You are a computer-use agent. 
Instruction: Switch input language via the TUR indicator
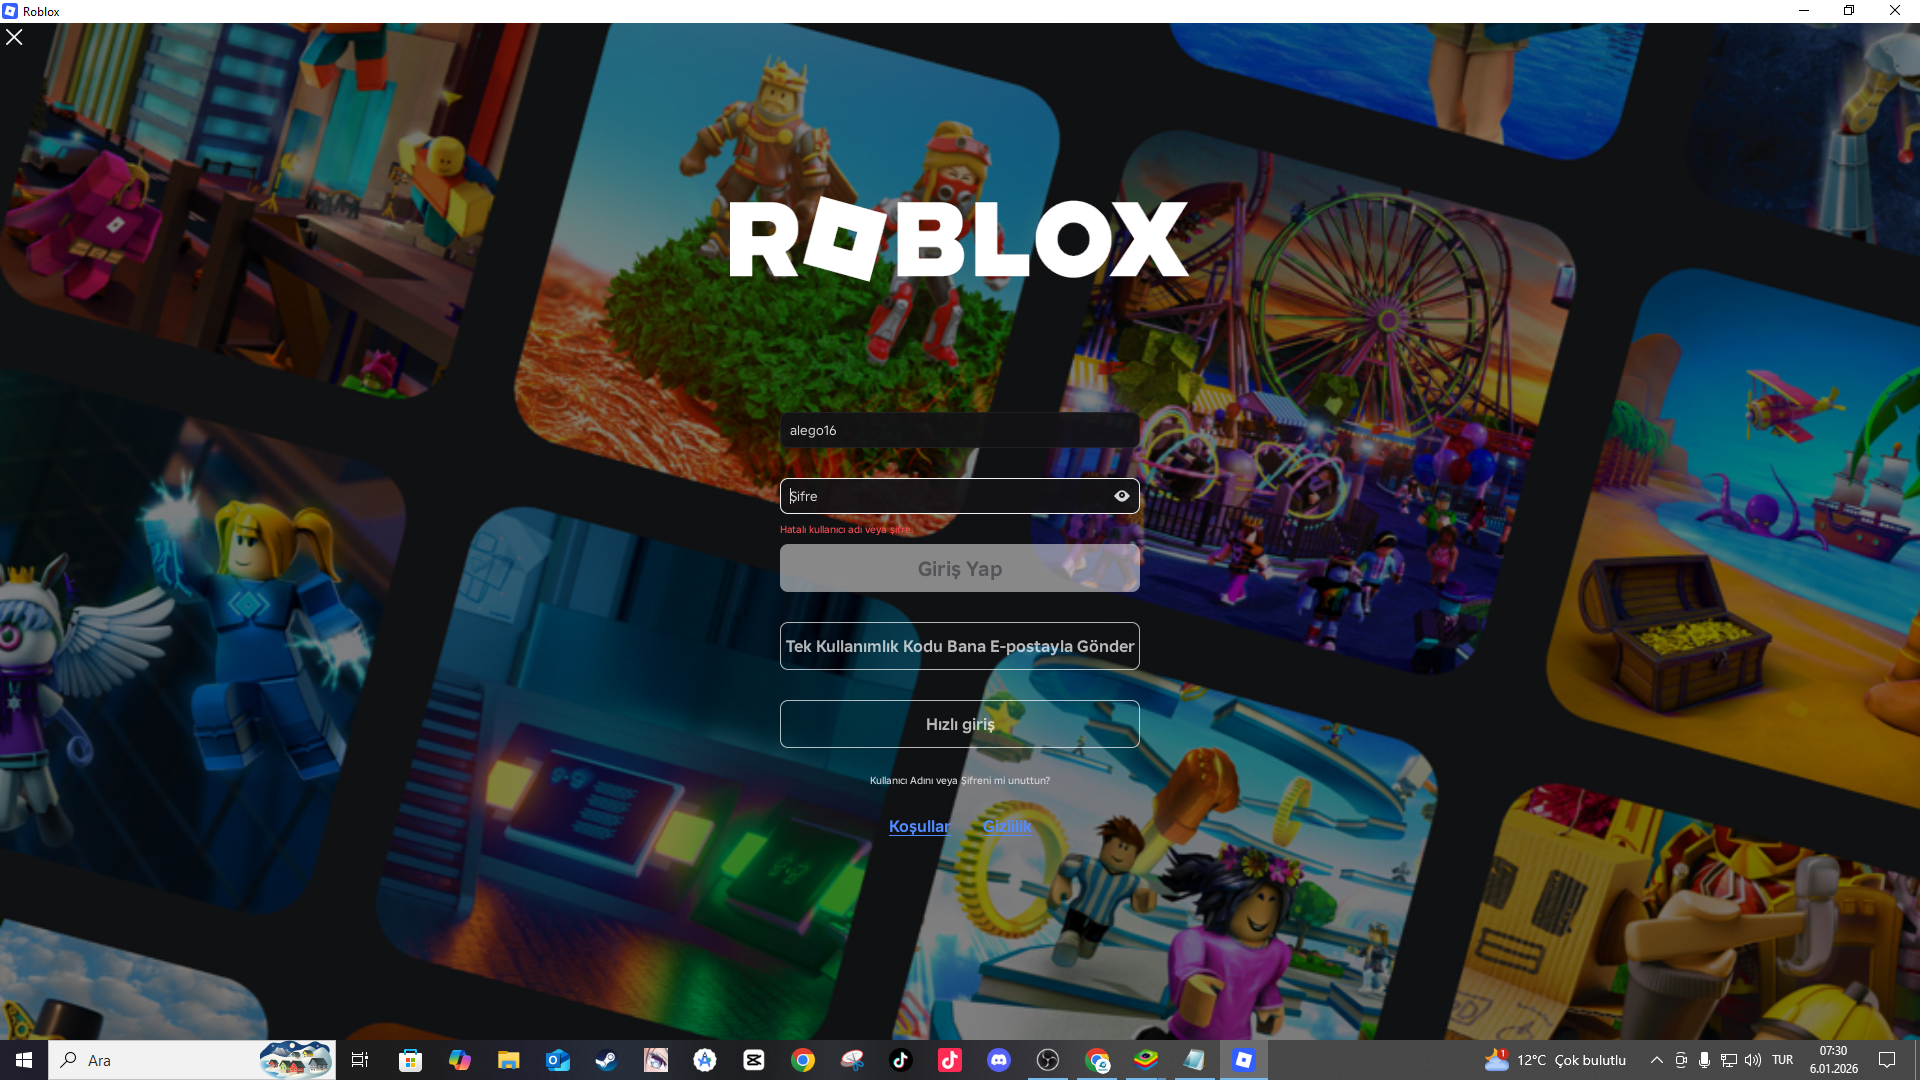1783,1060
